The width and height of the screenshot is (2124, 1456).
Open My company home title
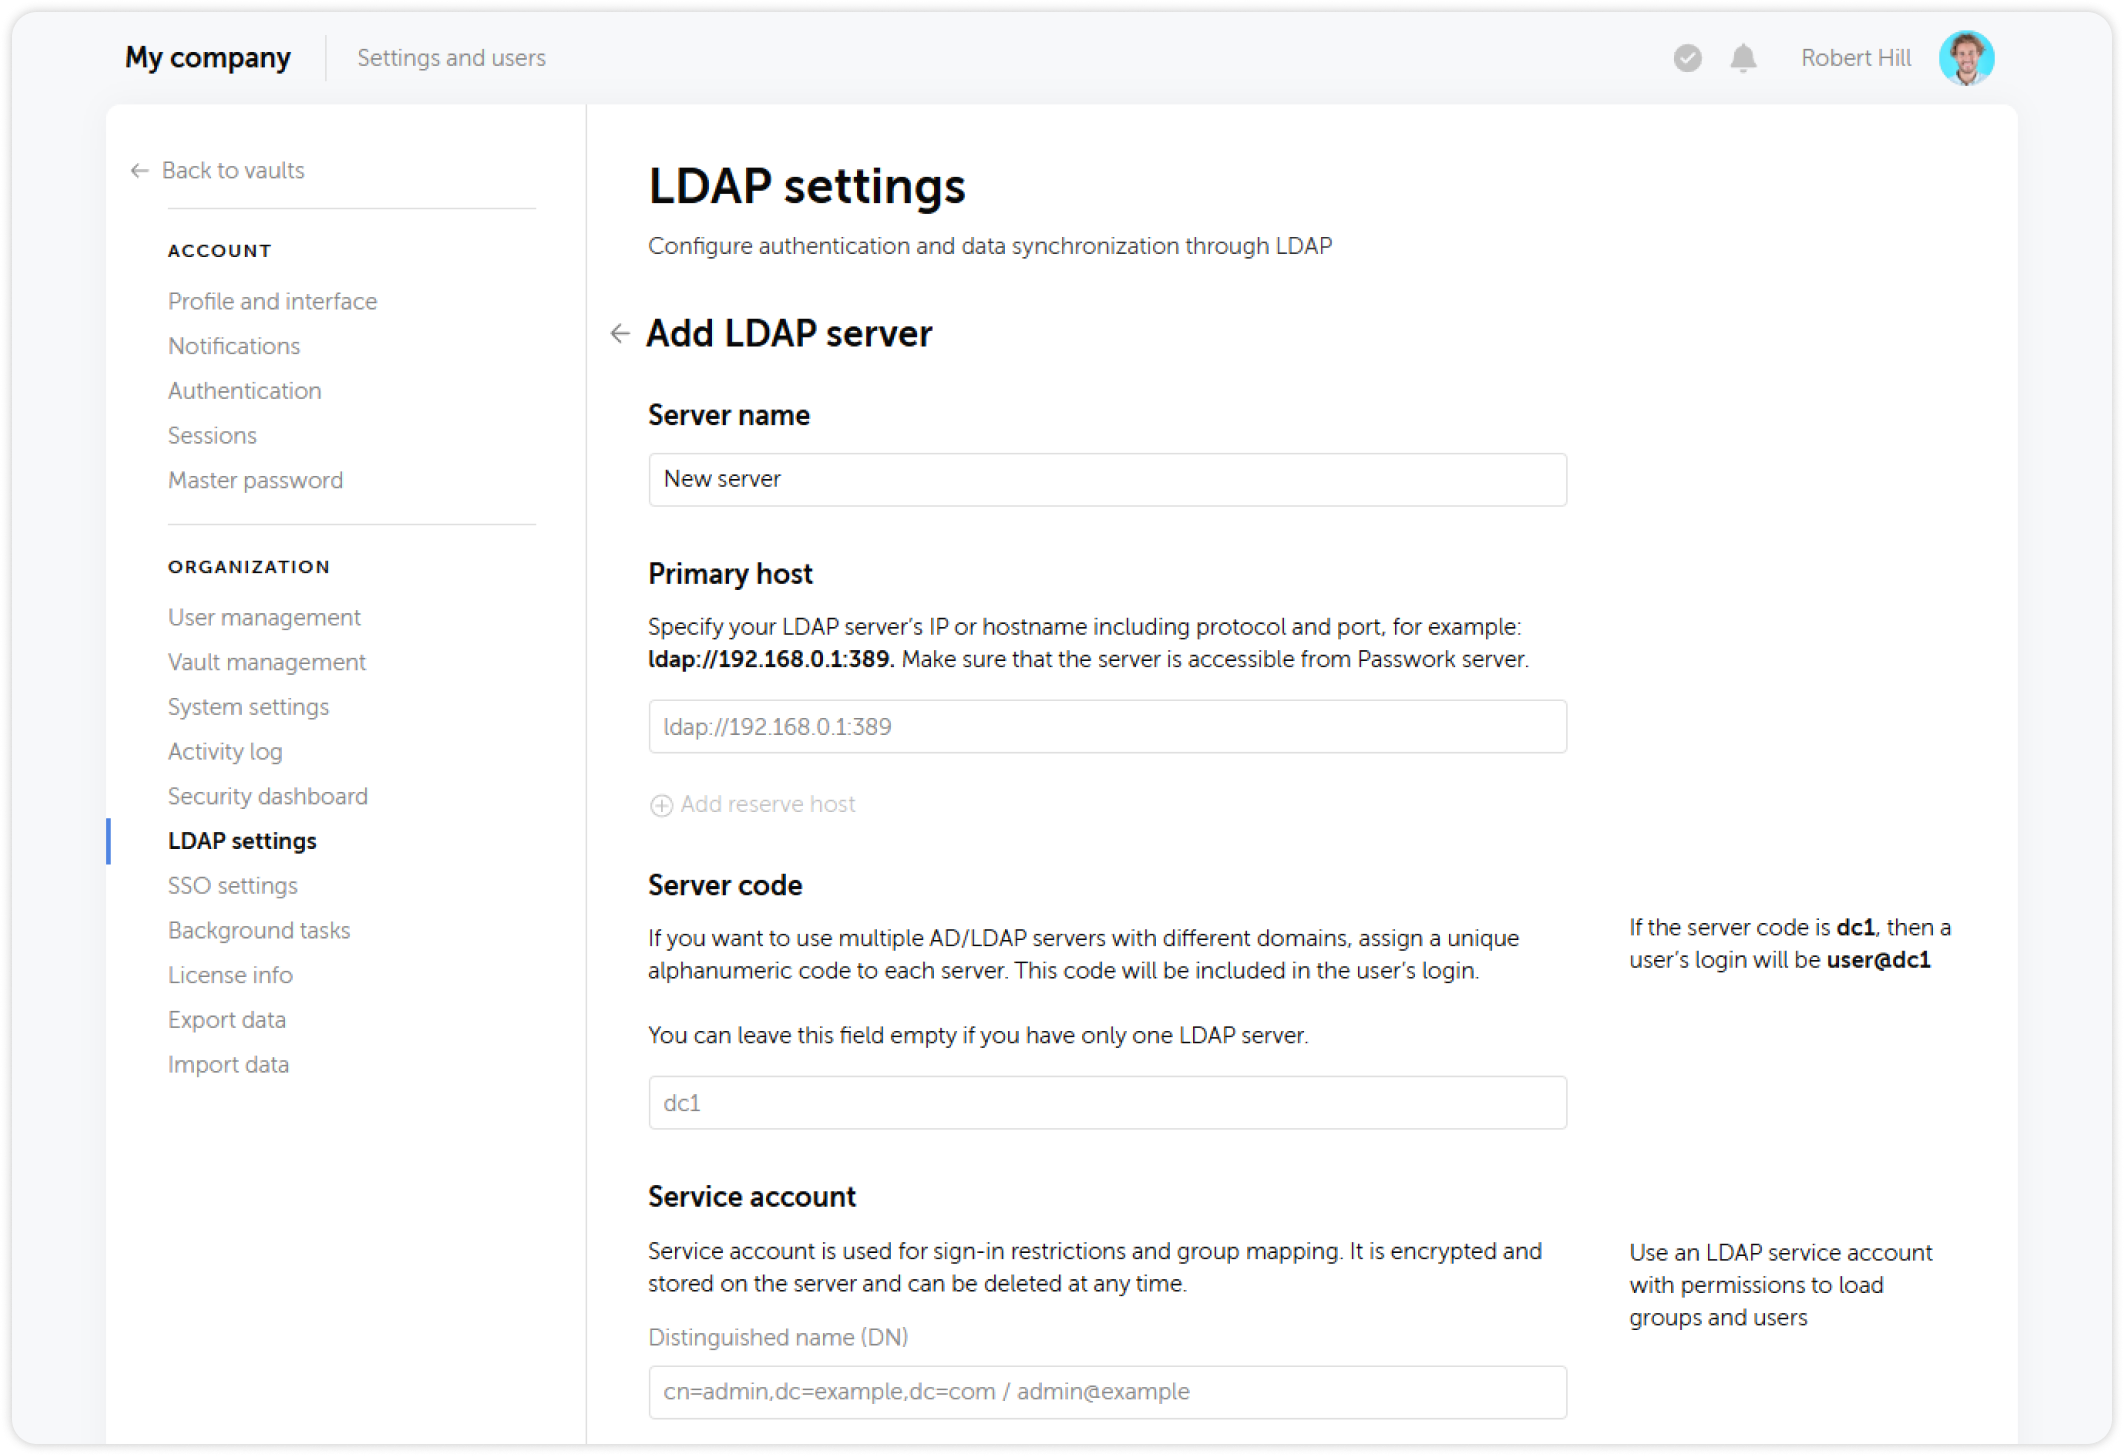[208, 58]
